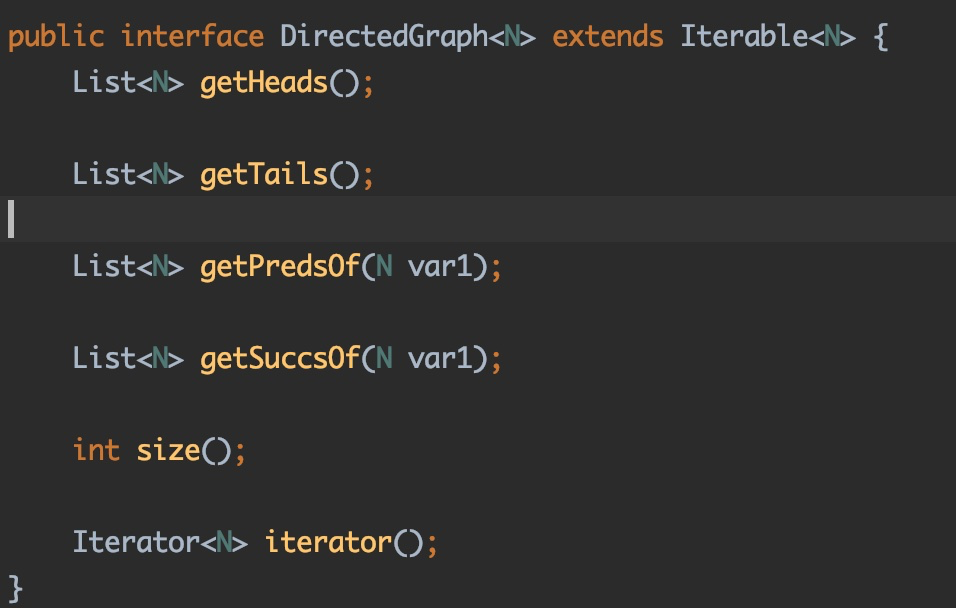This screenshot has width=956, height=608.
Task: Click the closing curly brace of the interface
Action: [15, 587]
